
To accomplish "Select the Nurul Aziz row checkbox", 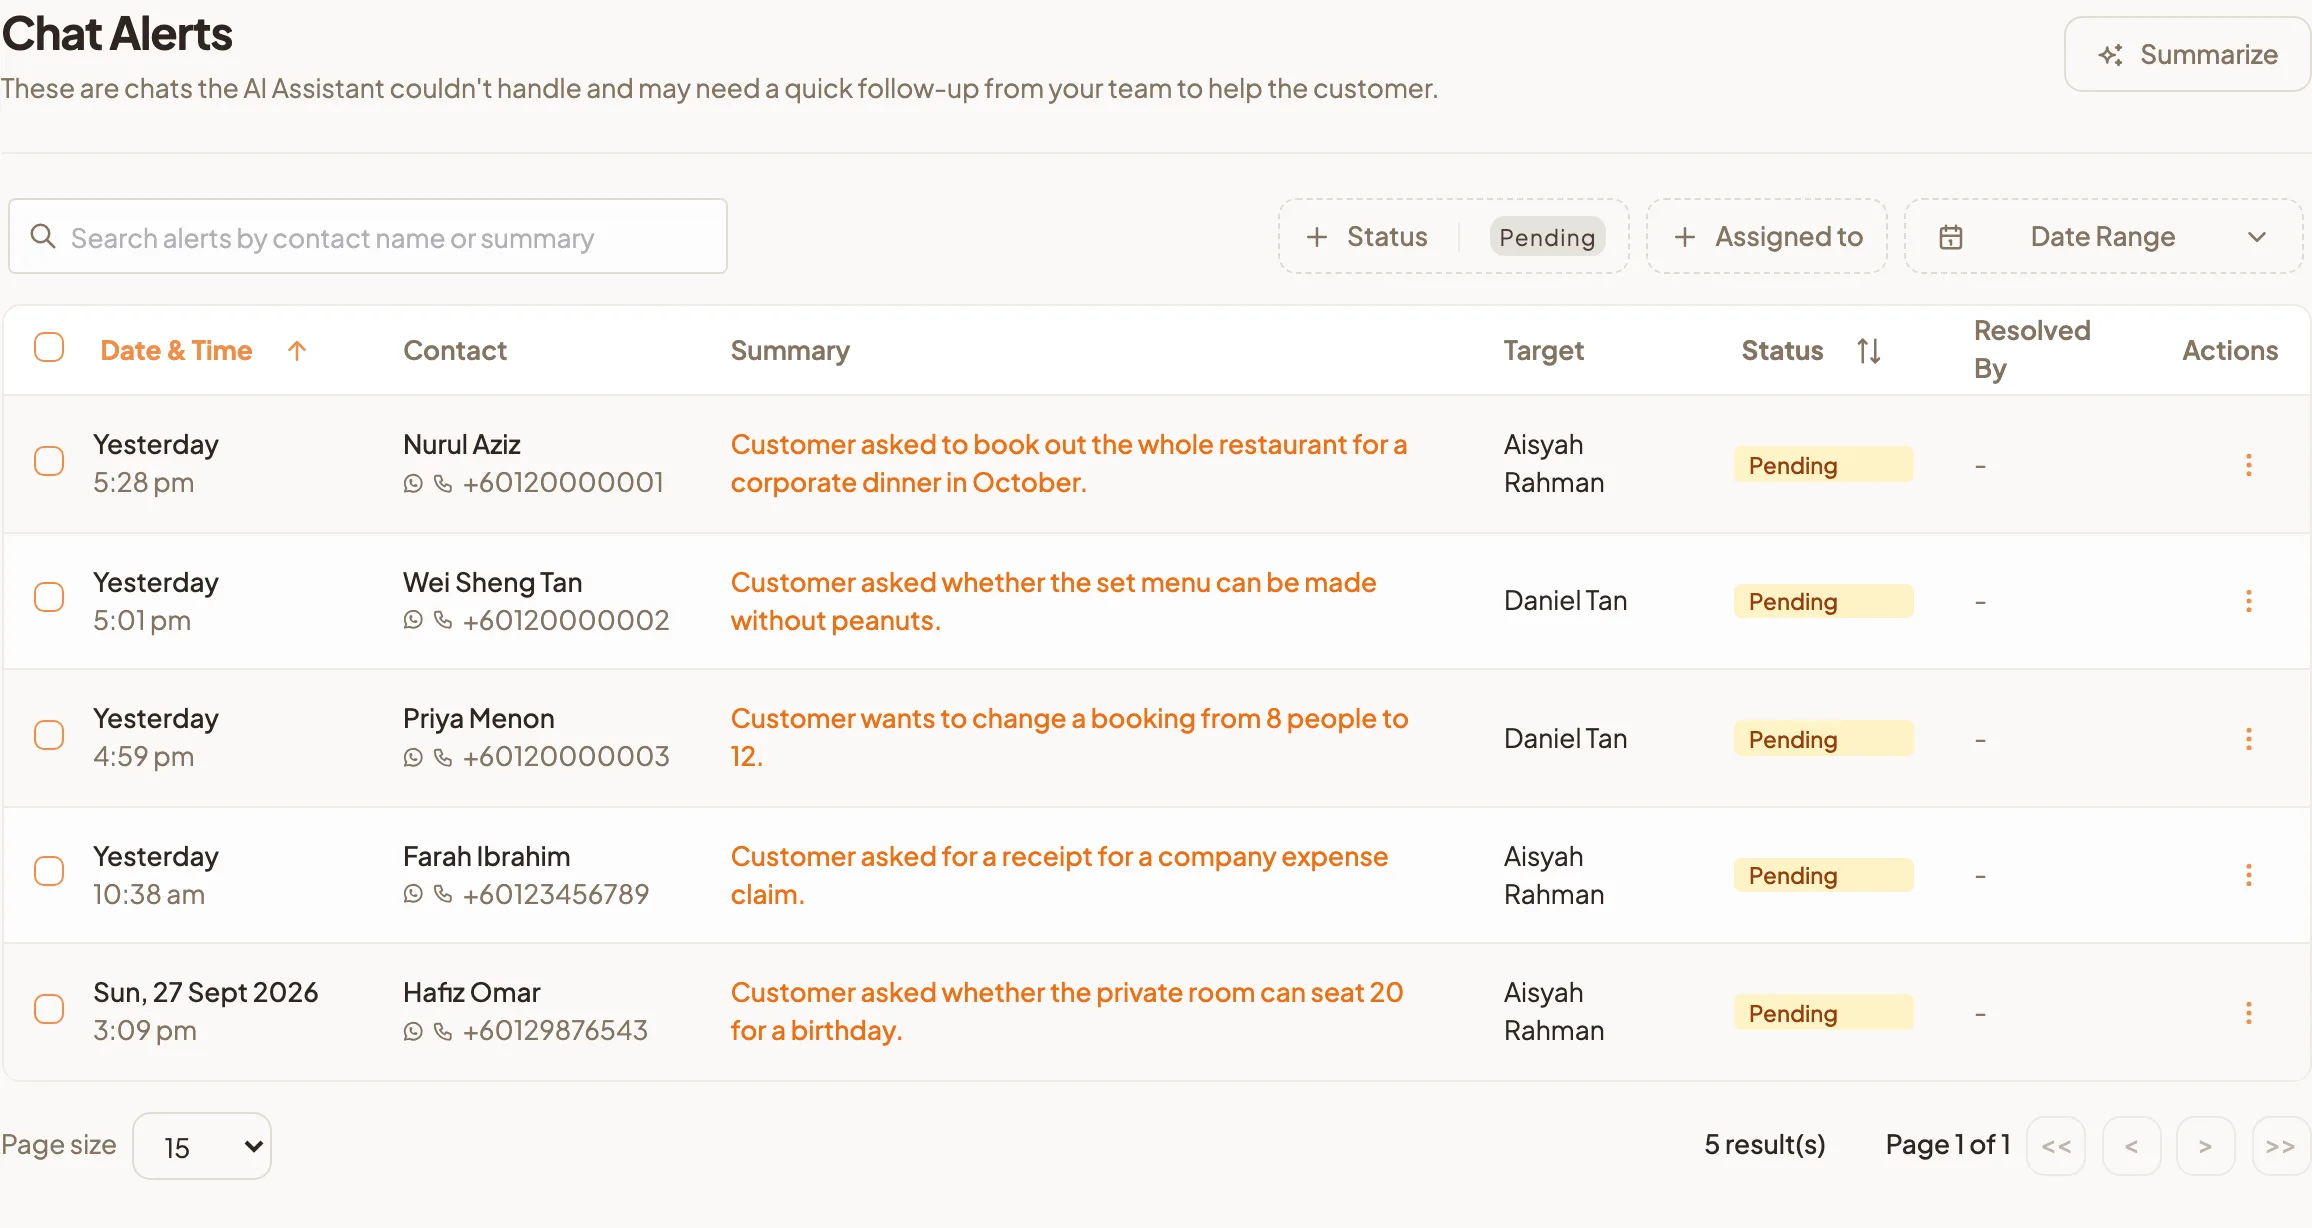I will pos(49,461).
